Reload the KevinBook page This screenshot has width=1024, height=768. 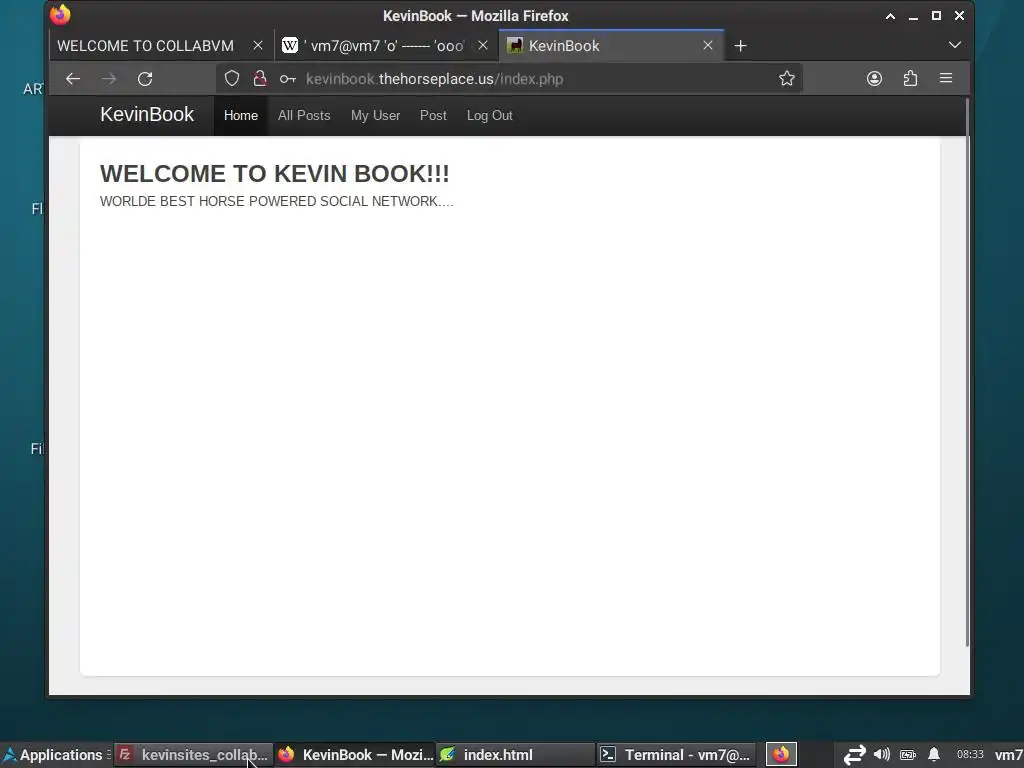[145, 79]
